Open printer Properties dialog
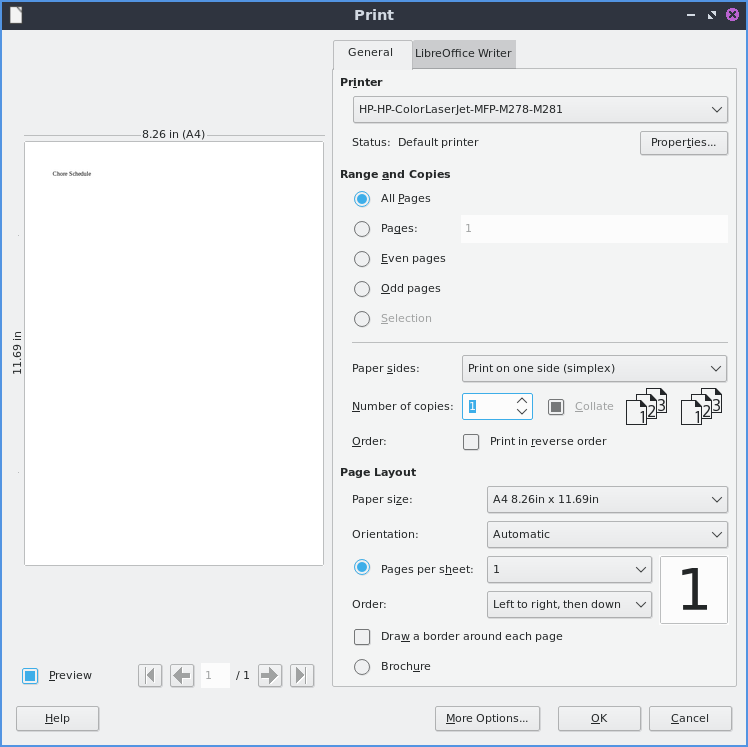The height and width of the screenshot is (747, 748). click(683, 142)
